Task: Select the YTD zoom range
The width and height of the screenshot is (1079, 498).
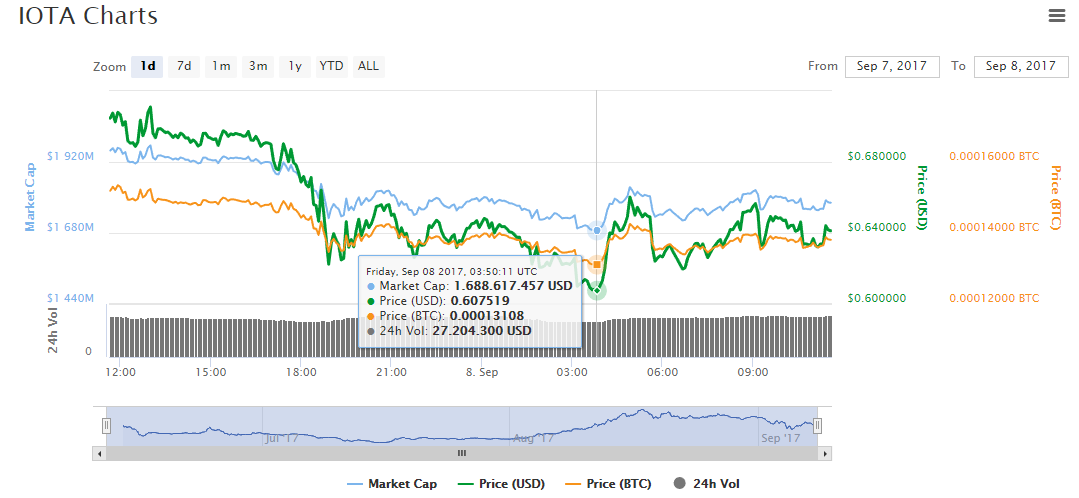Action: coord(332,67)
